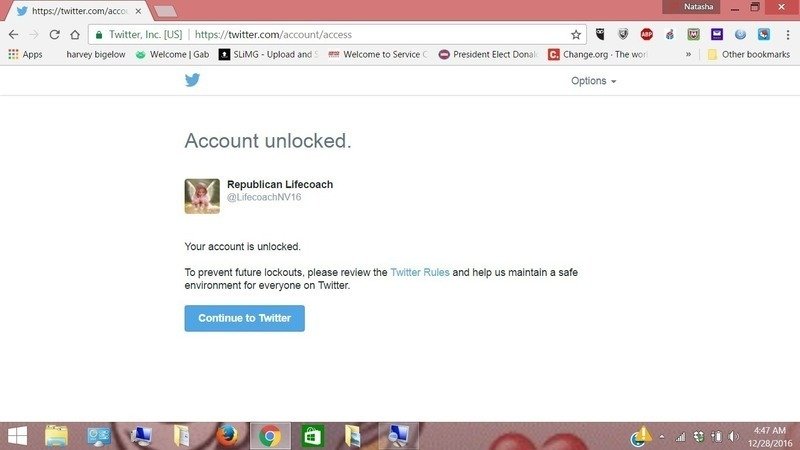Open the Apps bookmarks shortcut
Screen dimensions: 800x450
point(26,54)
